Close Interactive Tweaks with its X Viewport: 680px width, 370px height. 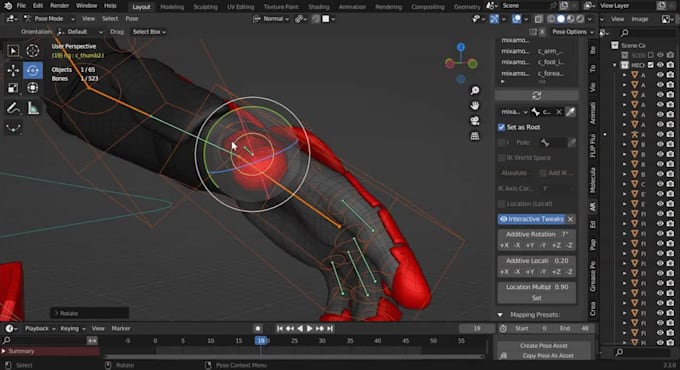click(x=571, y=219)
